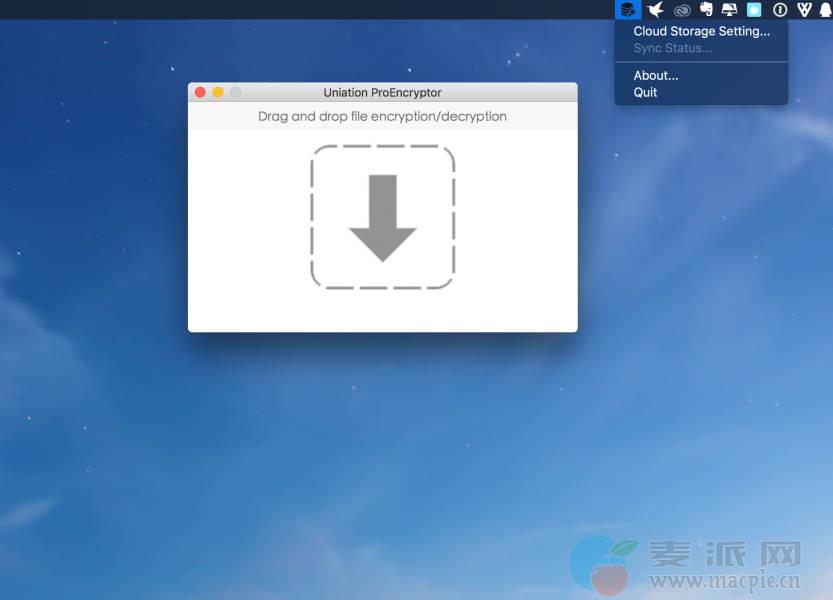Open About... from the dropdown menu
The width and height of the screenshot is (833, 600).
pyautogui.click(x=656, y=76)
